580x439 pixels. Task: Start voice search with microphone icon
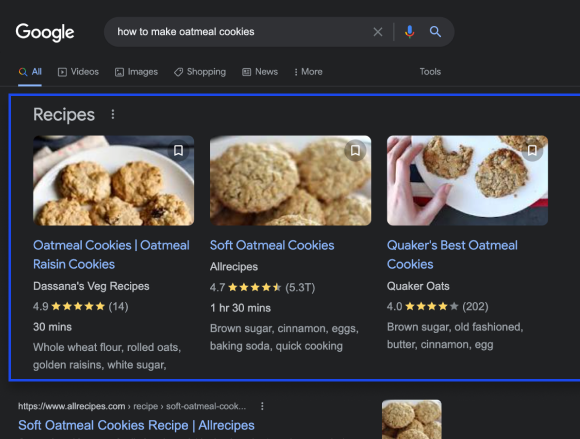tap(409, 32)
